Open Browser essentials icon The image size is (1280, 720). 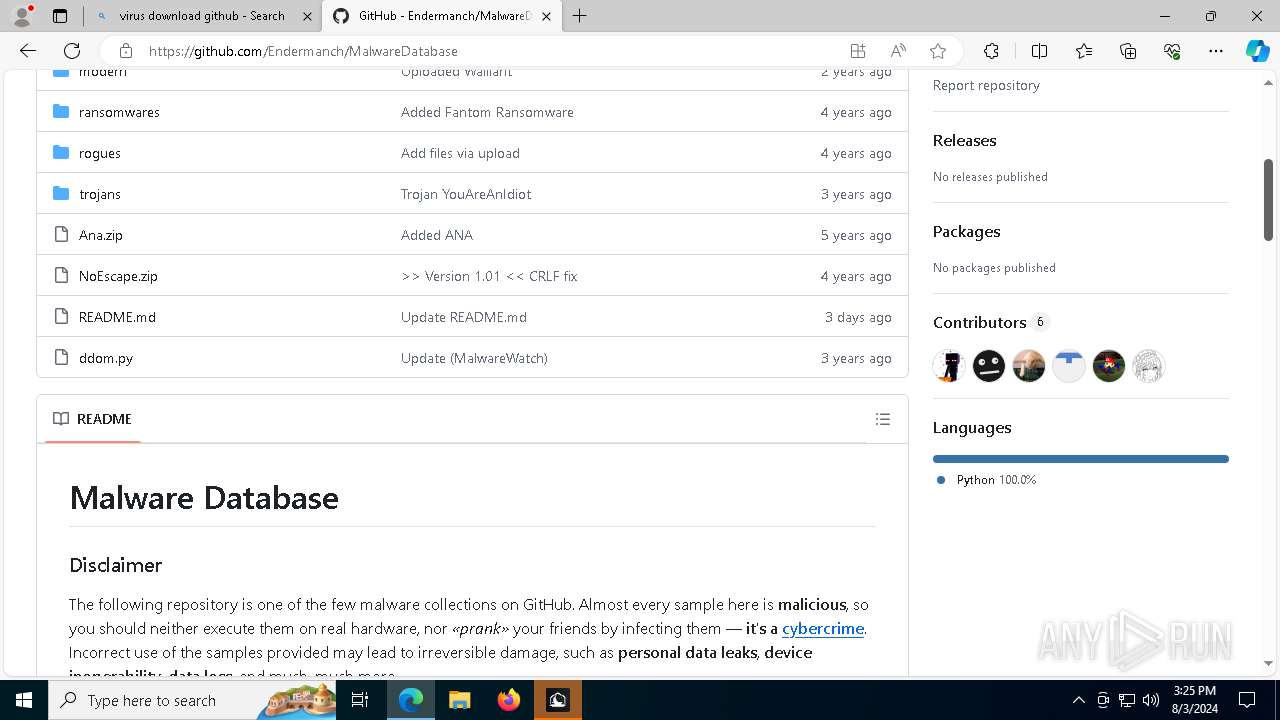click(1172, 51)
